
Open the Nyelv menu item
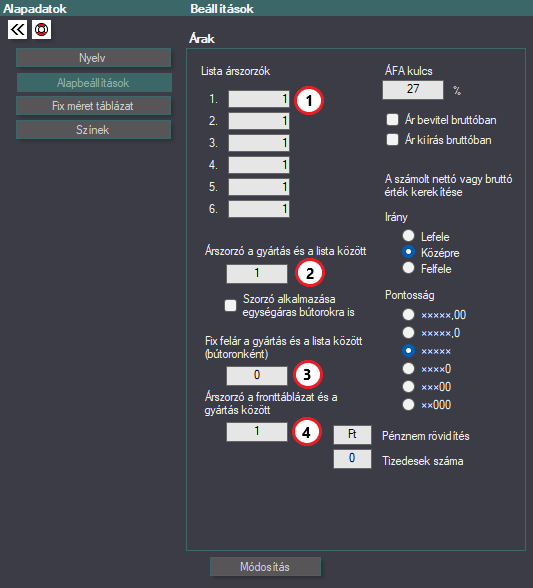coord(93,58)
